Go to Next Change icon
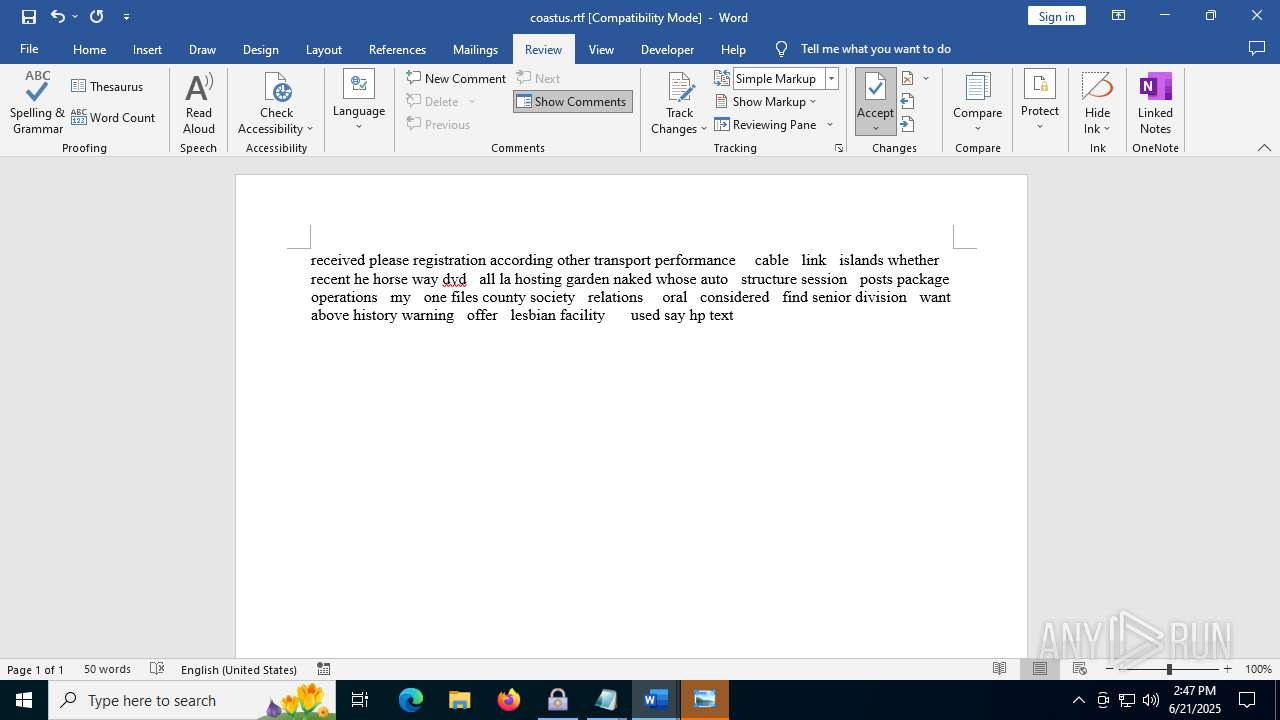The width and height of the screenshot is (1280, 720). coord(908,124)
